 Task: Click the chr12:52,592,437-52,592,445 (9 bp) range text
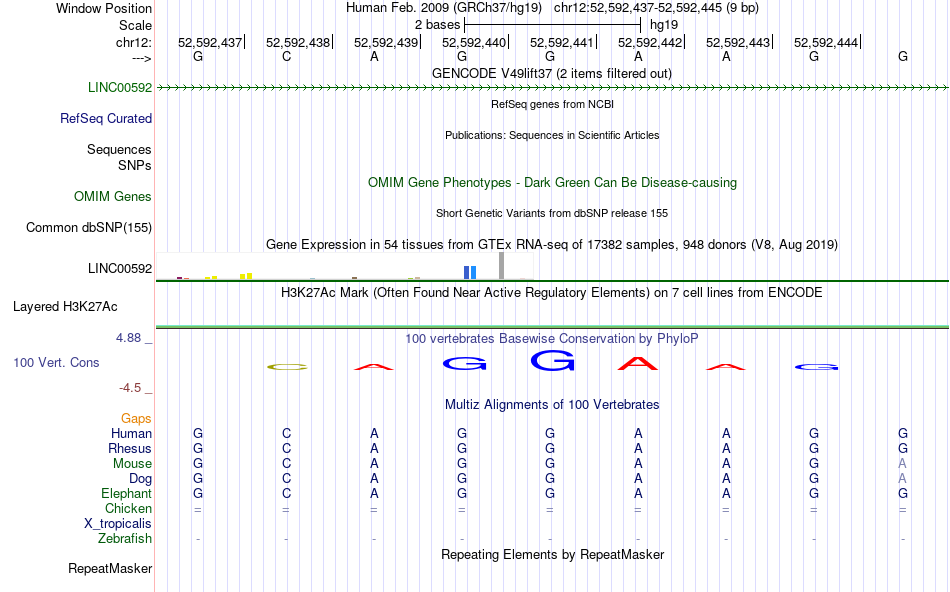[x=656, y=8]
